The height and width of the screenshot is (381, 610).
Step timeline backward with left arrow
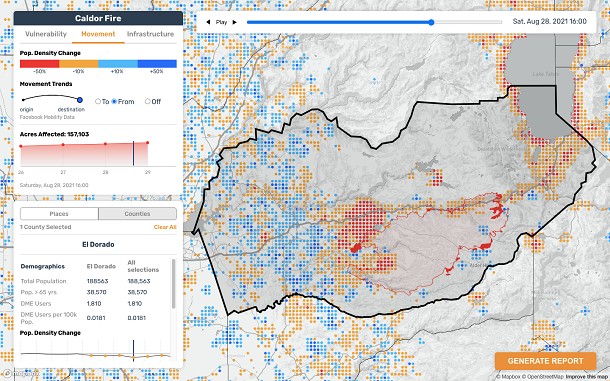[x=208, y=22]
